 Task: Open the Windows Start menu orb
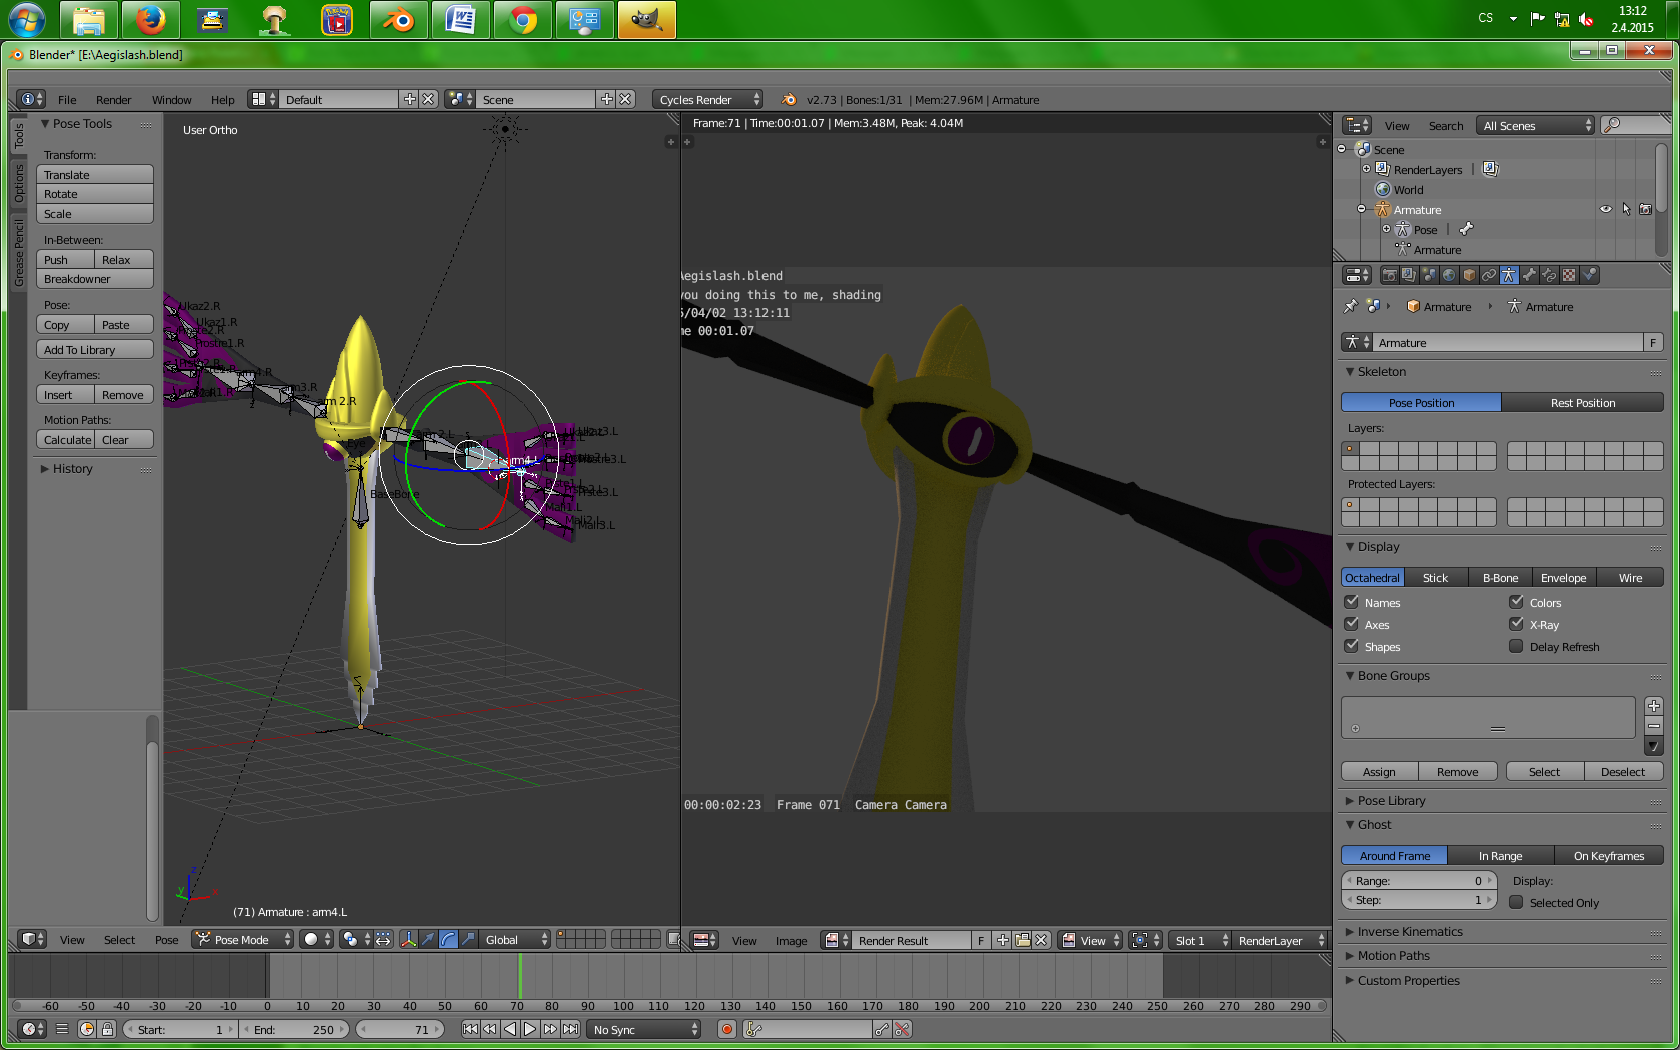click(x=27, y=20)
